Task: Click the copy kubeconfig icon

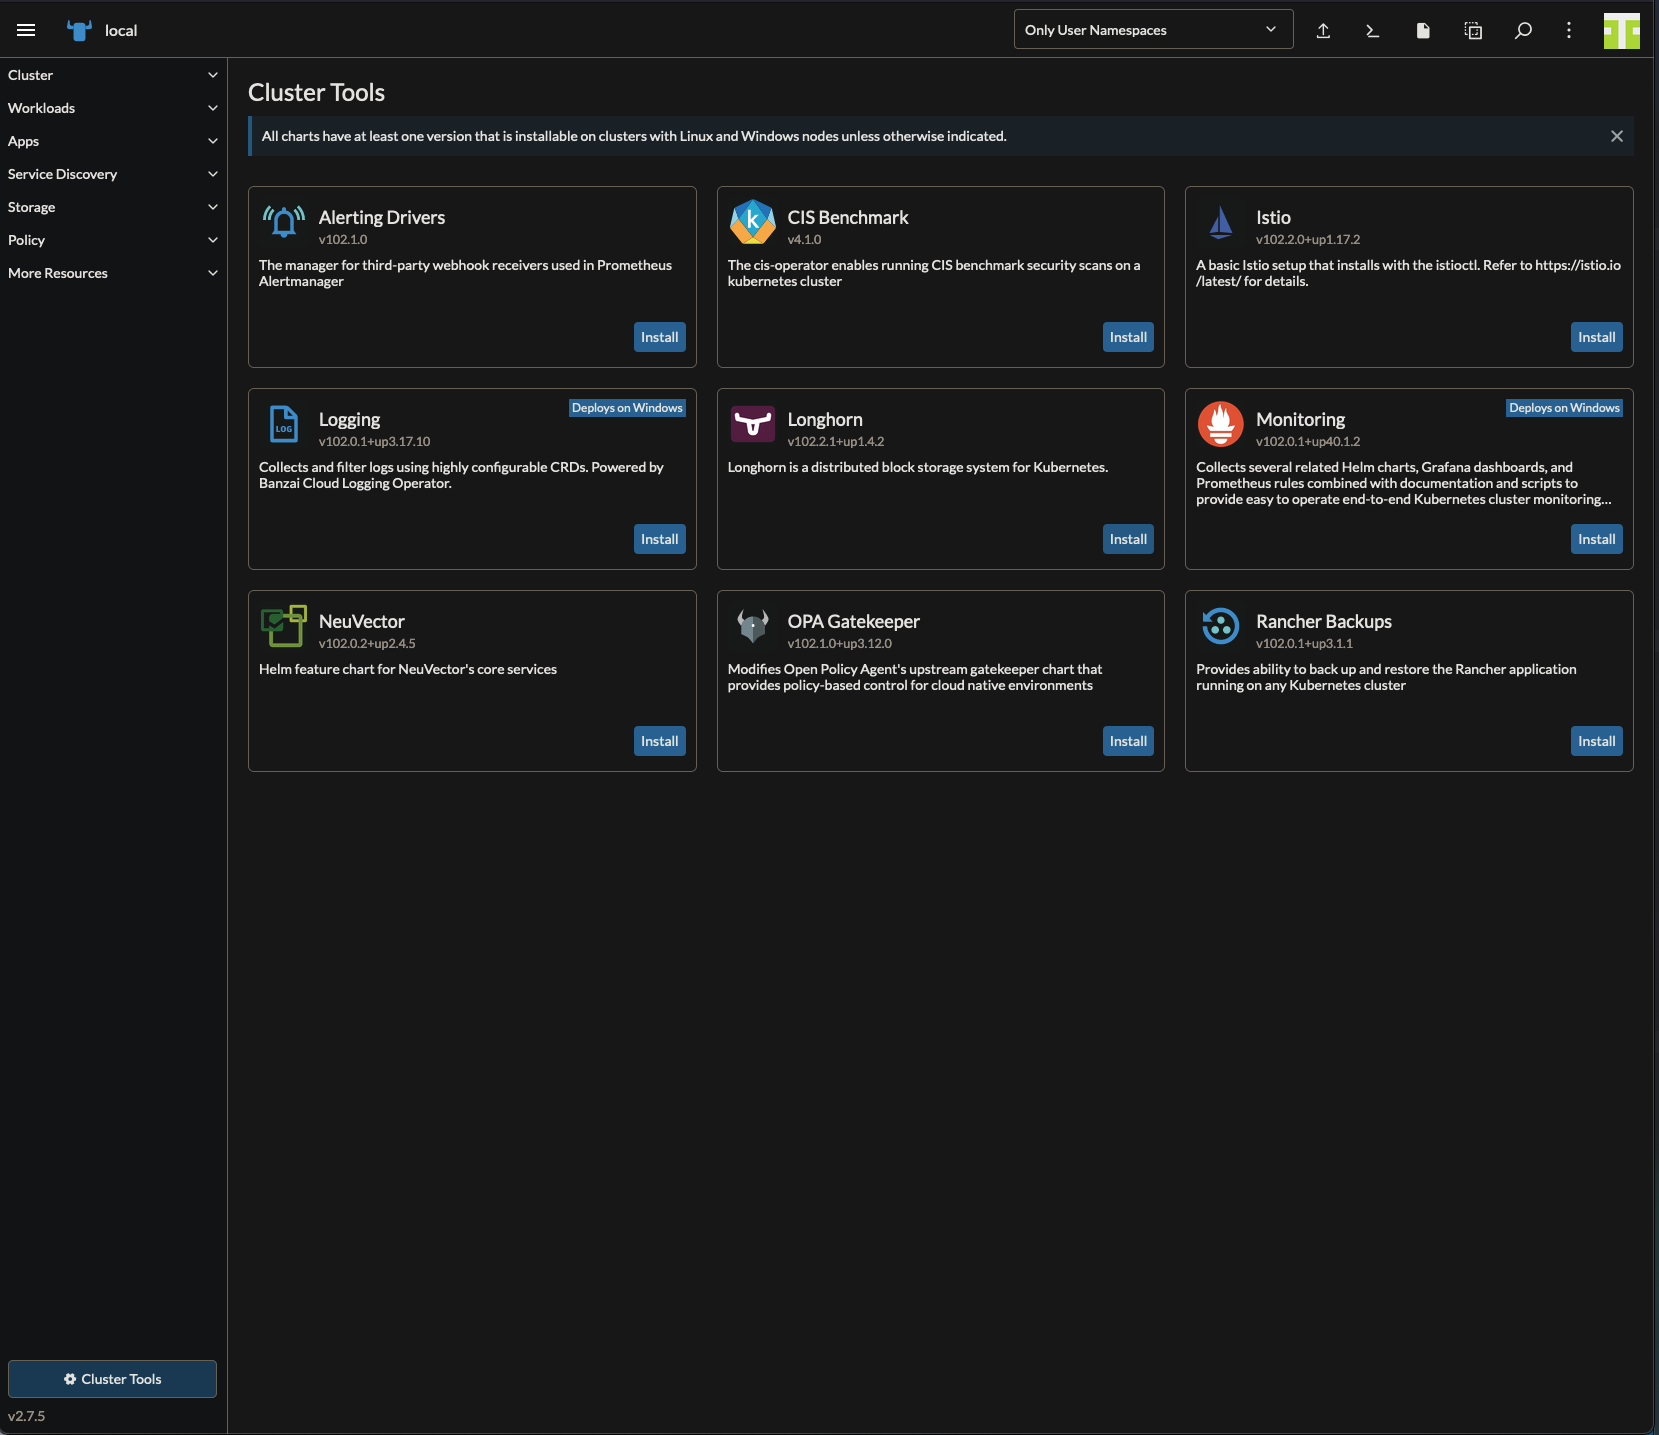Action: pyautogui.click(x=1472, y=31)
